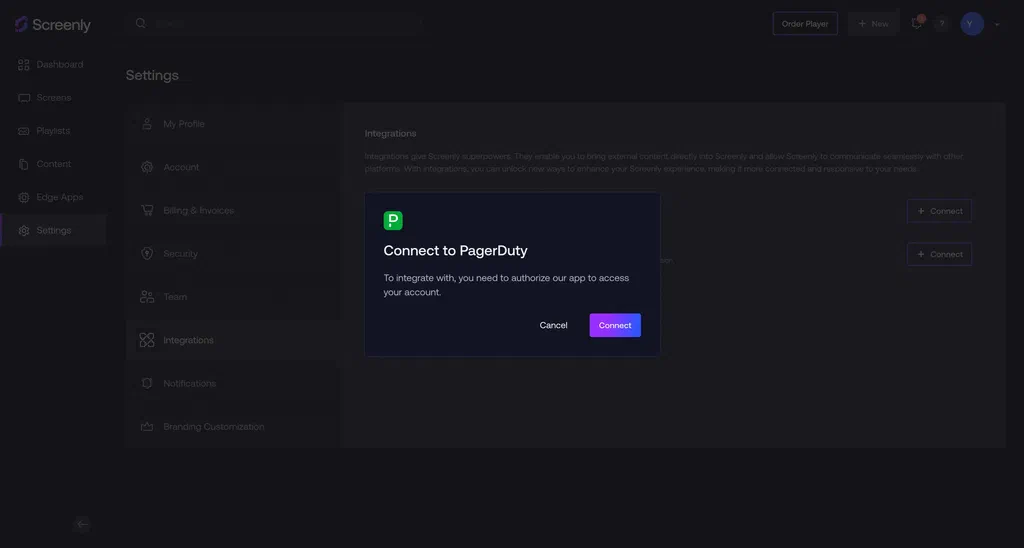Click the Connect button in PagerDuty dialog
This screenshot has height=548, width=1024.
[615, 325]
